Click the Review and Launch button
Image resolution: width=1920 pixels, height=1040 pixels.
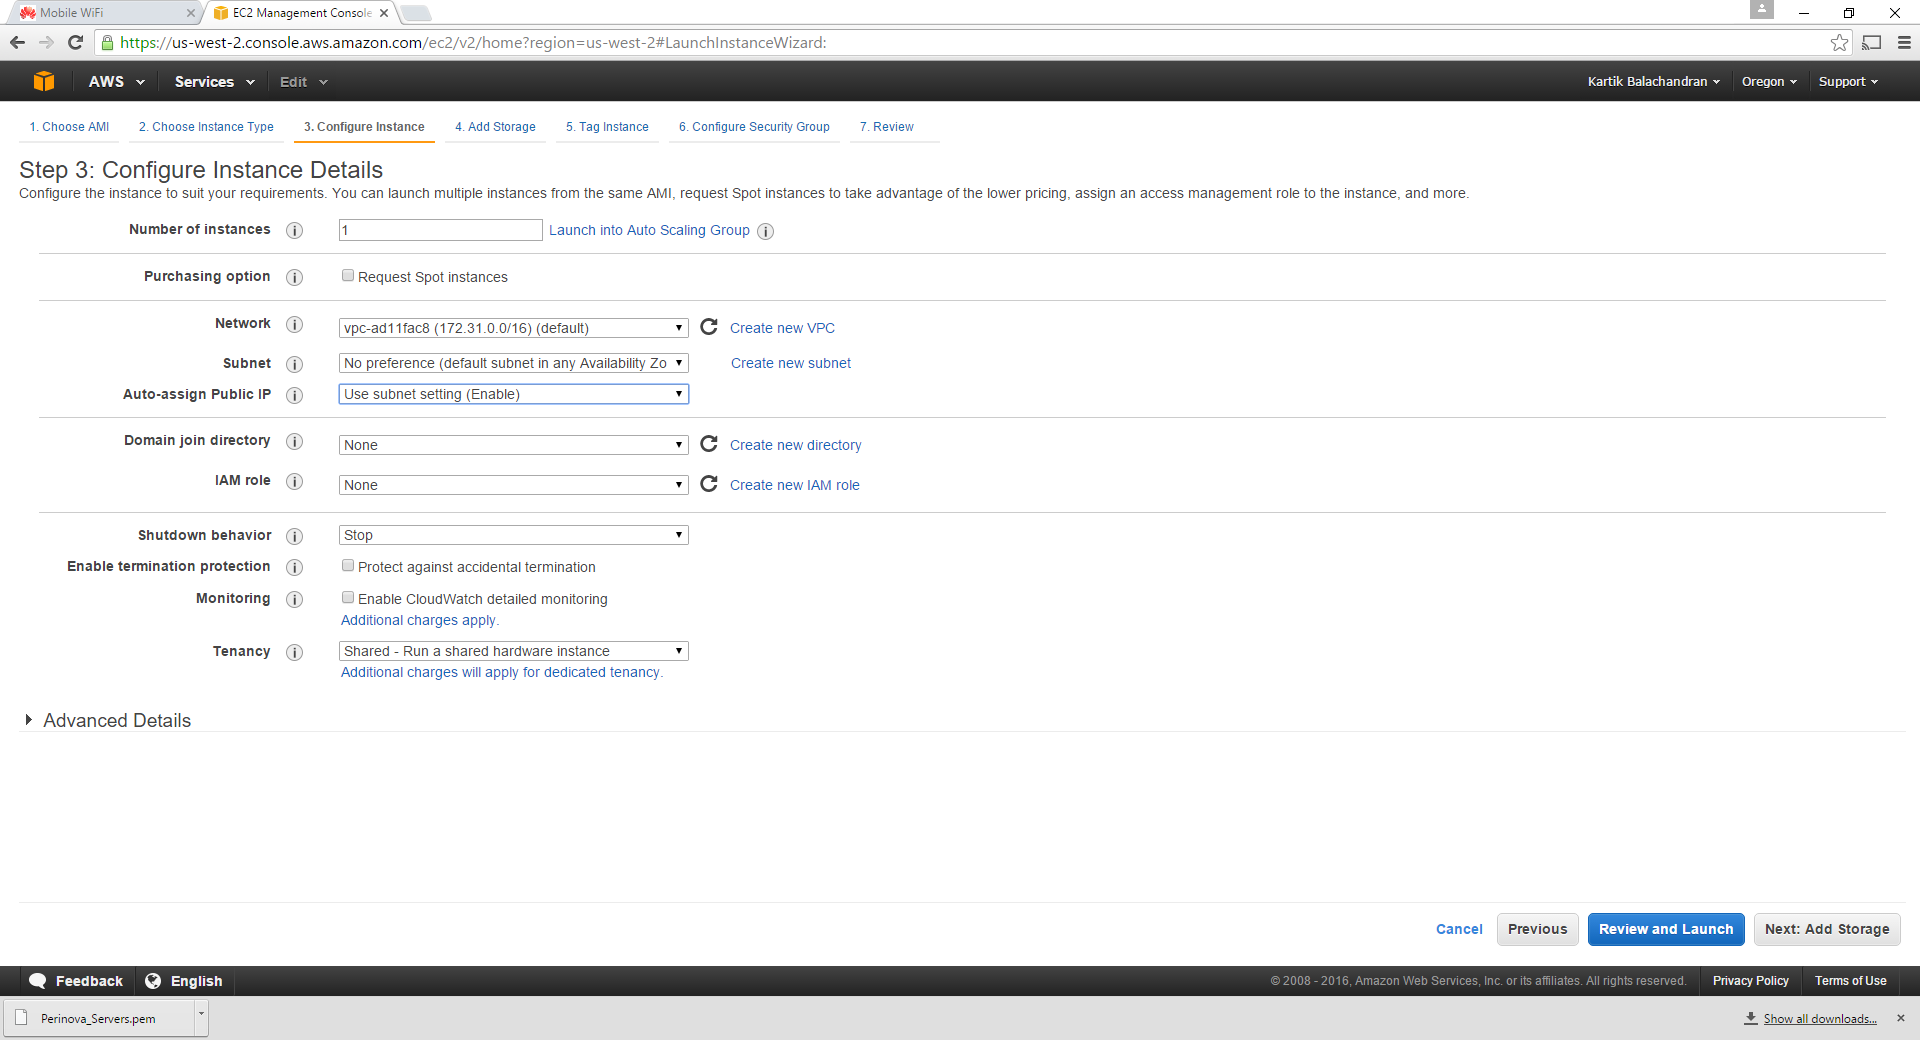(x=1666, y=929)
